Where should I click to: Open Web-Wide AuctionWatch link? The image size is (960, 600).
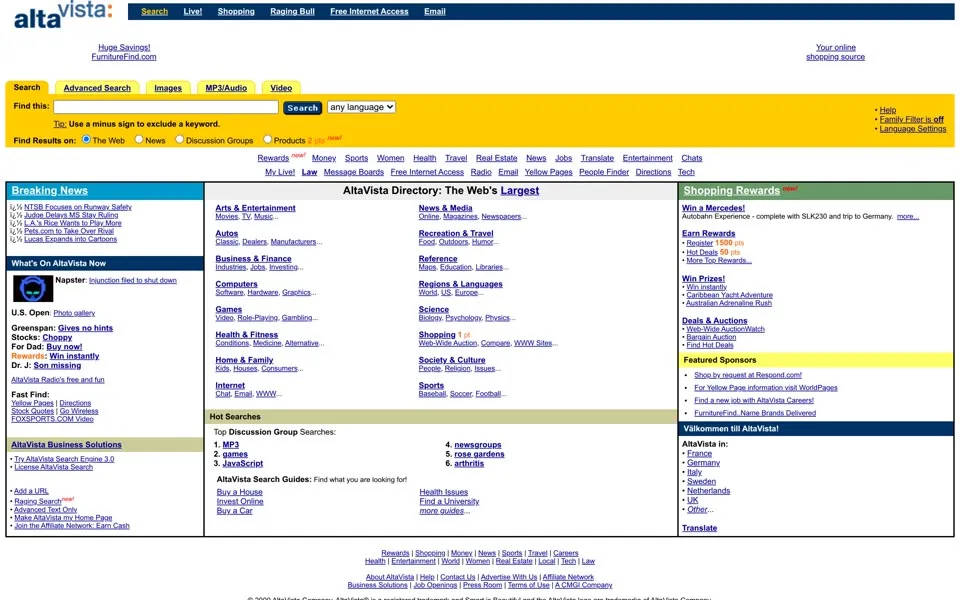pyautogui.click(x=726, y=329)
